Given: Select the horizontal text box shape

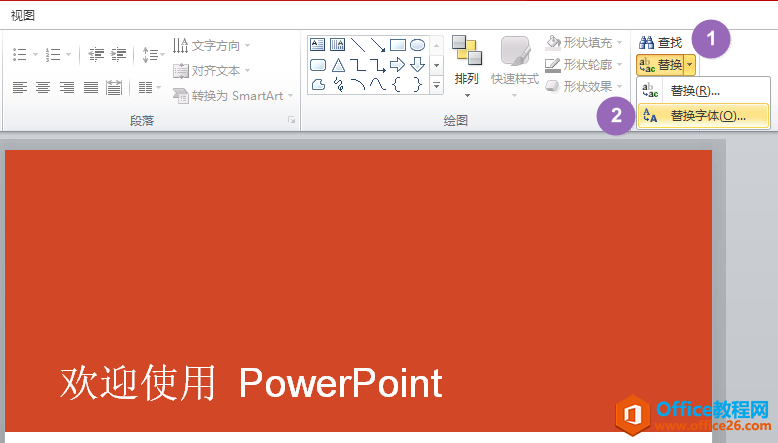Looking at the screenshot, I should pyautogui.click(x=318, y=45).
